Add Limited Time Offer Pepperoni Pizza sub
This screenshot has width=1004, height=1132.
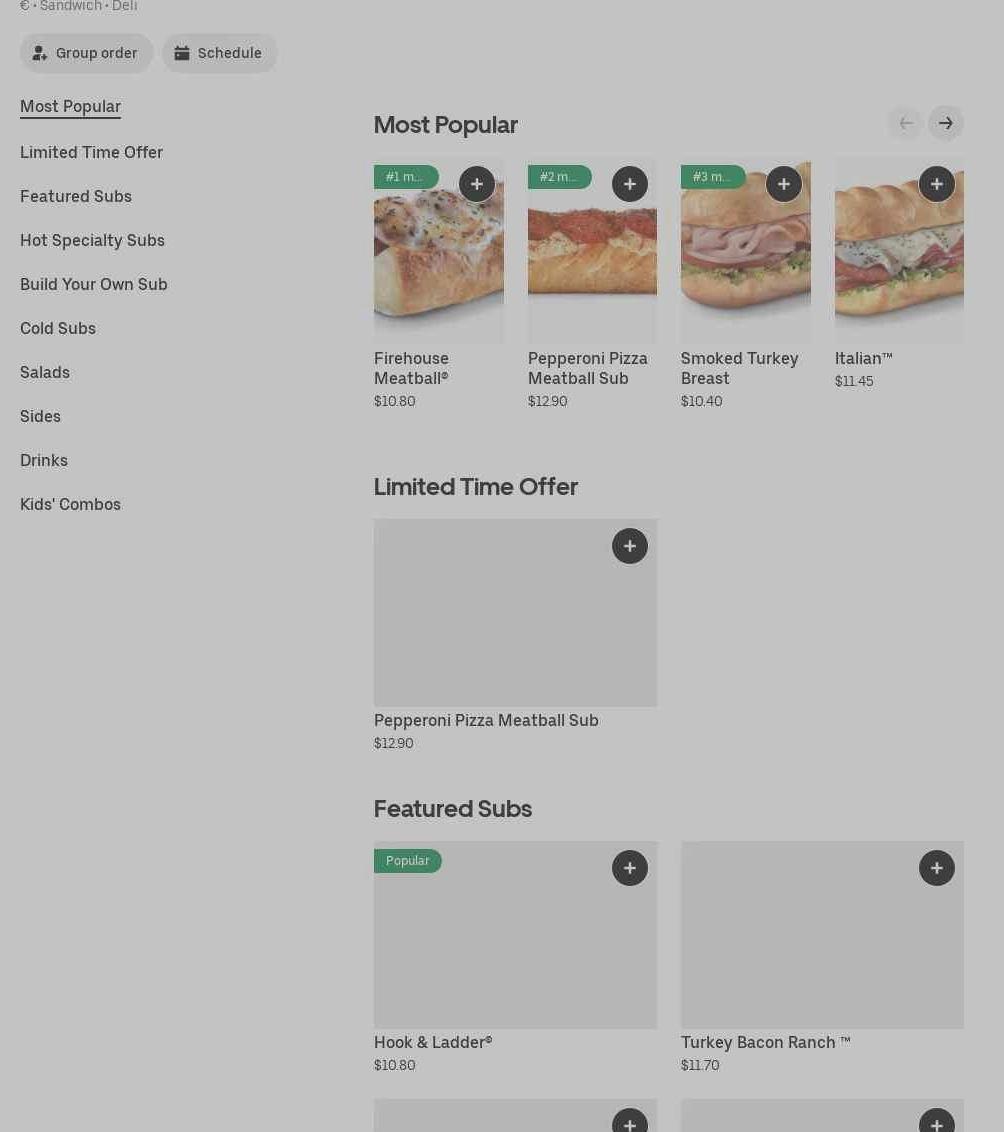pyautogui.click(x=629, y=546)
